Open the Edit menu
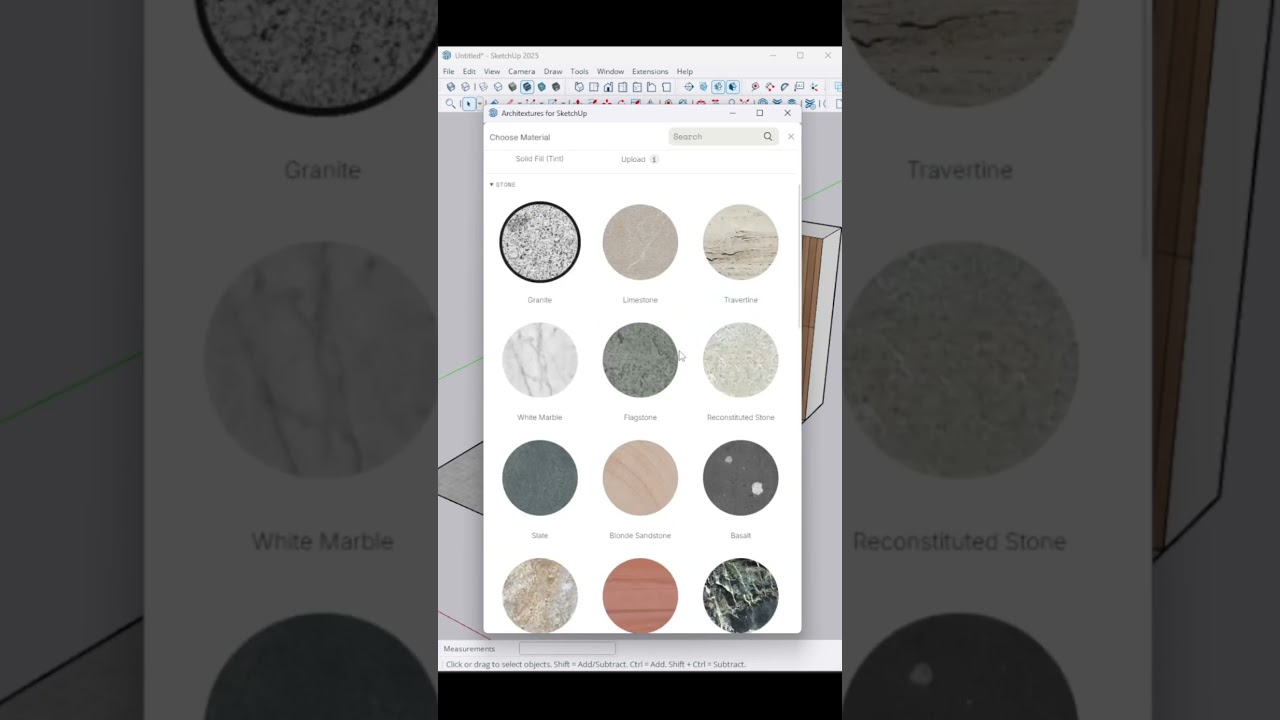 pos(469,72)
